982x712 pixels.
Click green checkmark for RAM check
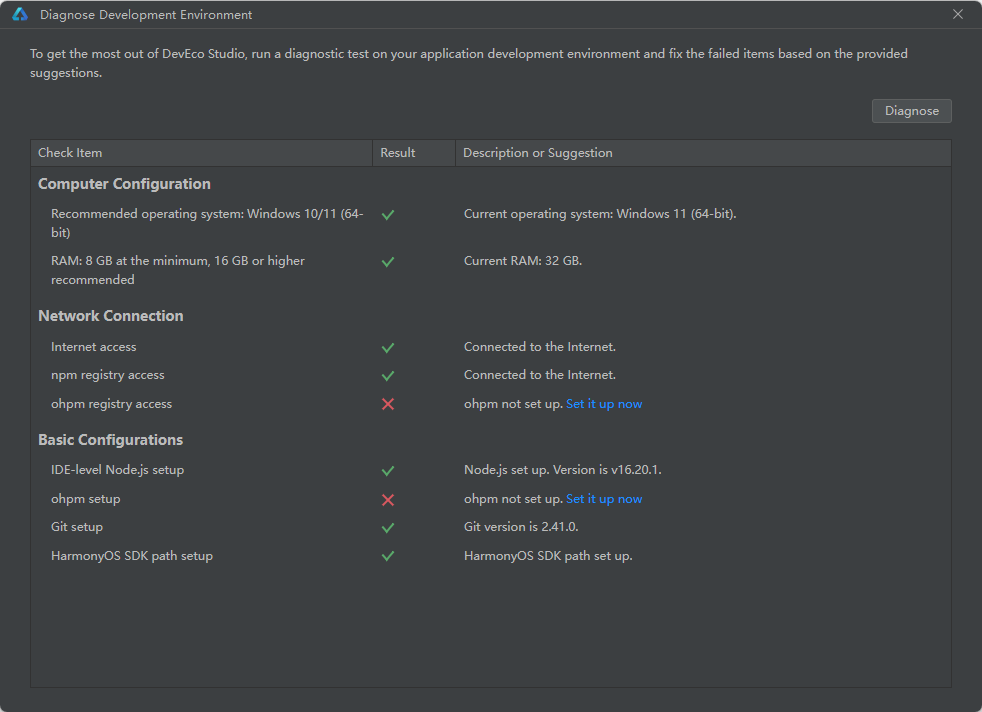coord(388,262)
